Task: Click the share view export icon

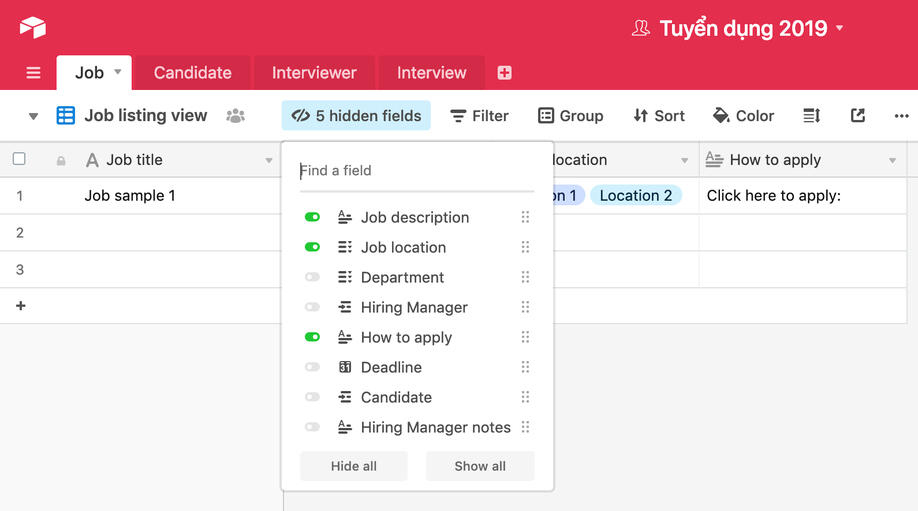Action: coord(857,116)
